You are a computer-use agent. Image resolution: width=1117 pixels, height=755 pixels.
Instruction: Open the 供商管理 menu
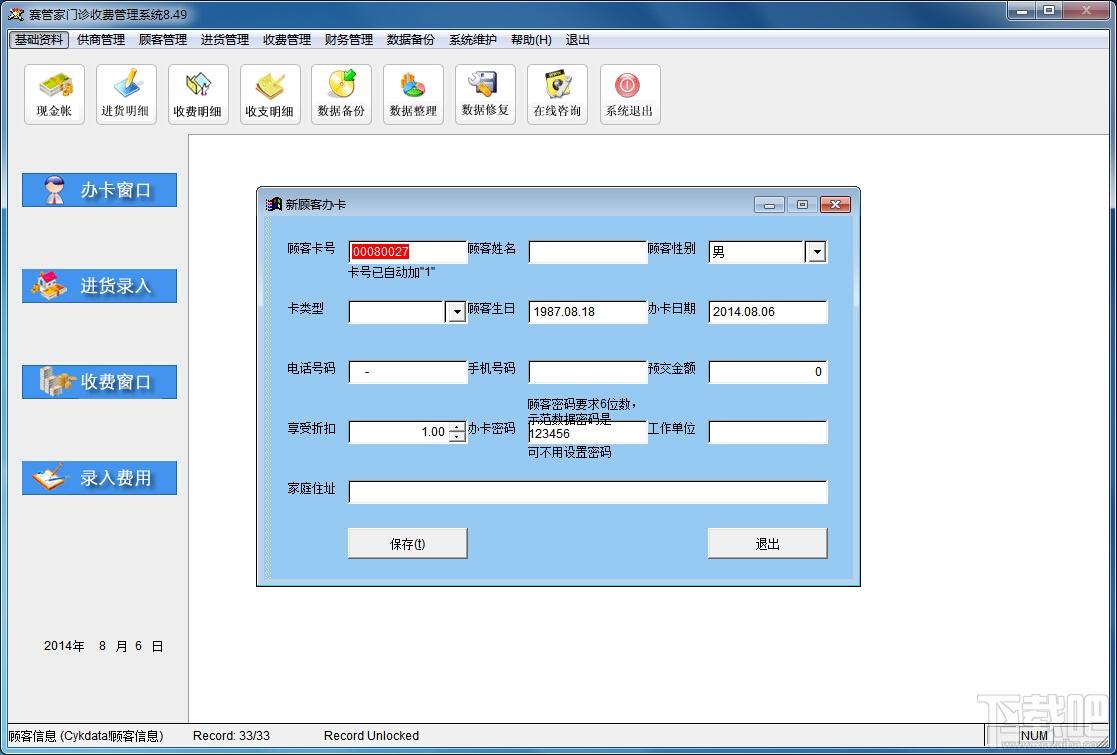click(101, 40)
